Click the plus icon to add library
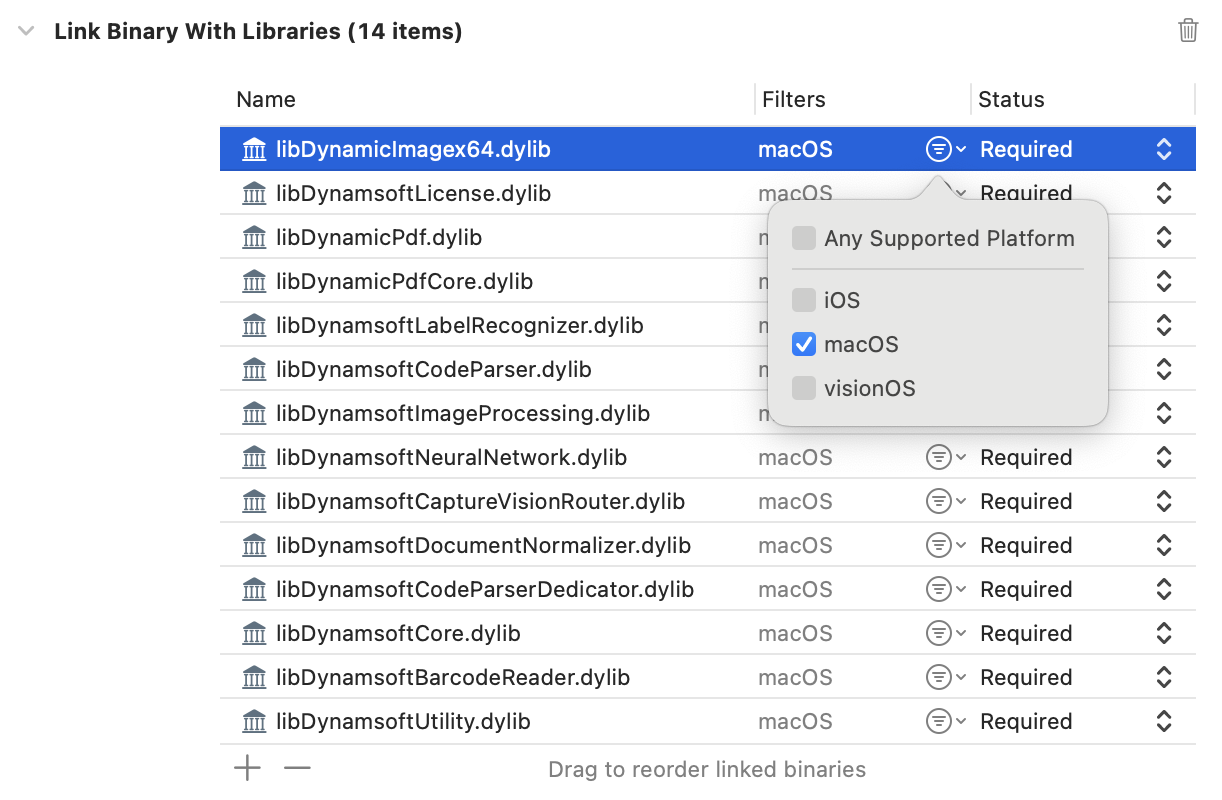 247,768
